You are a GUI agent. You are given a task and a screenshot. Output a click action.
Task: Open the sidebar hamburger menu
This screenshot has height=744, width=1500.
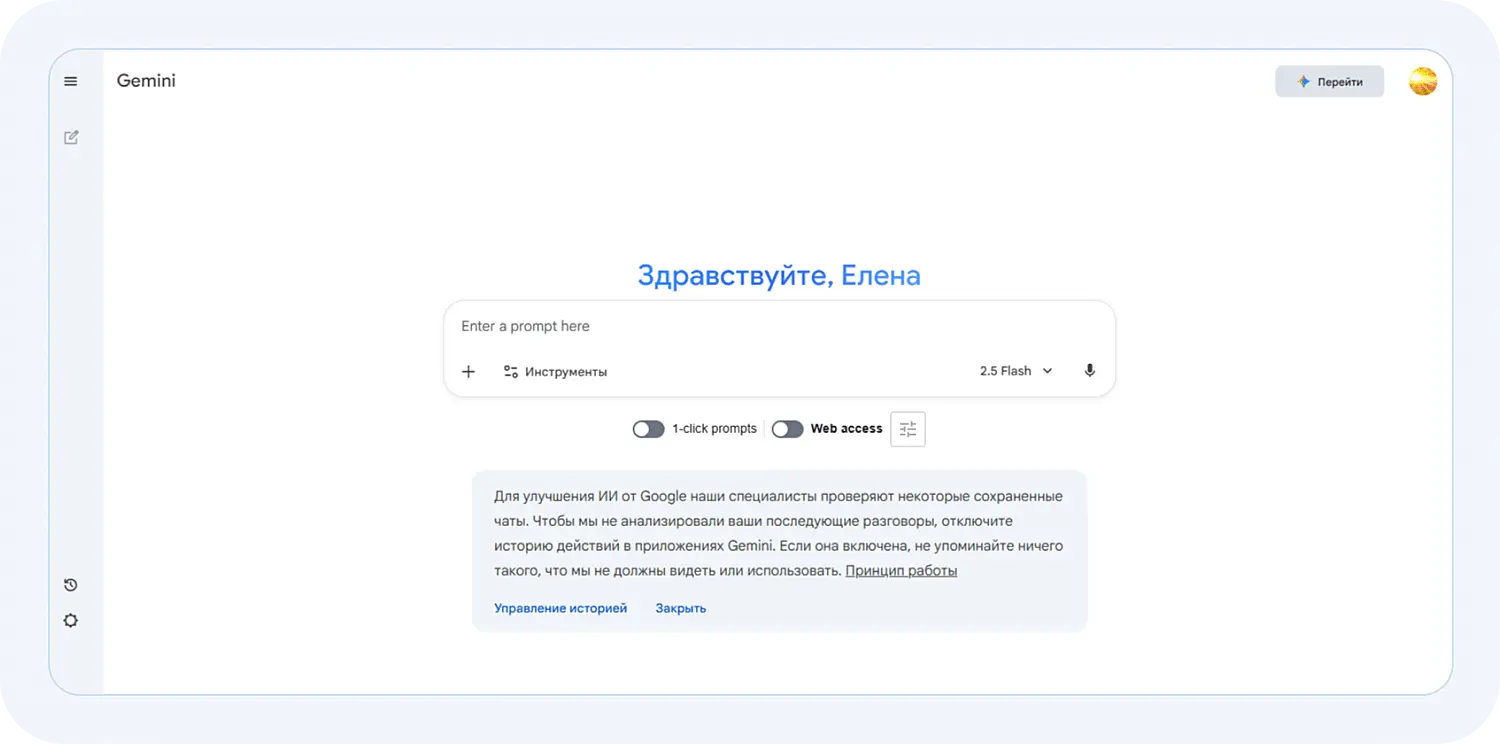tap(70, 81)
